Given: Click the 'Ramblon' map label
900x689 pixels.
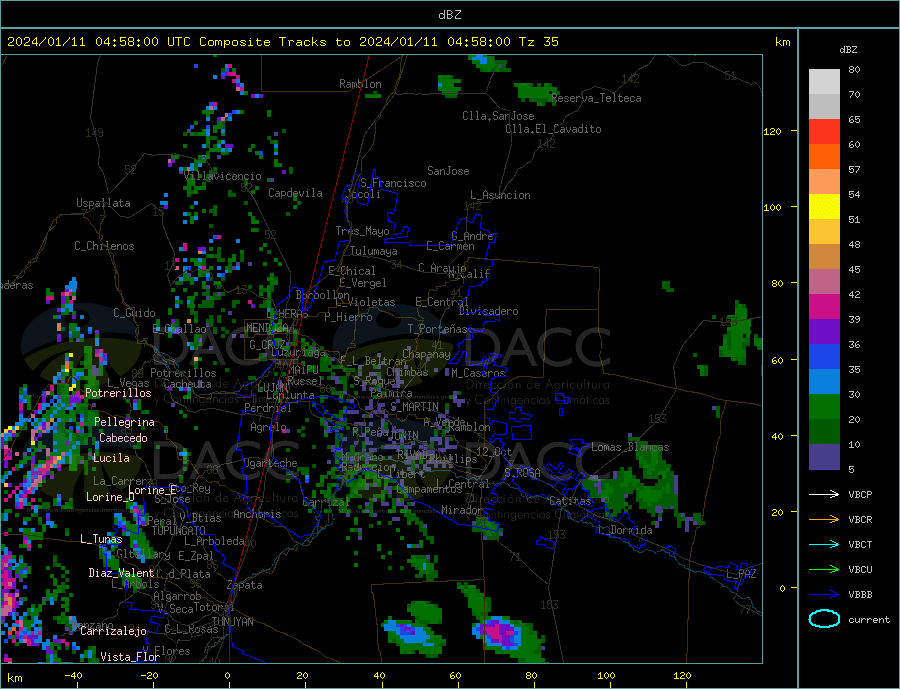Looking at the screenshot, I should point(360,84).
